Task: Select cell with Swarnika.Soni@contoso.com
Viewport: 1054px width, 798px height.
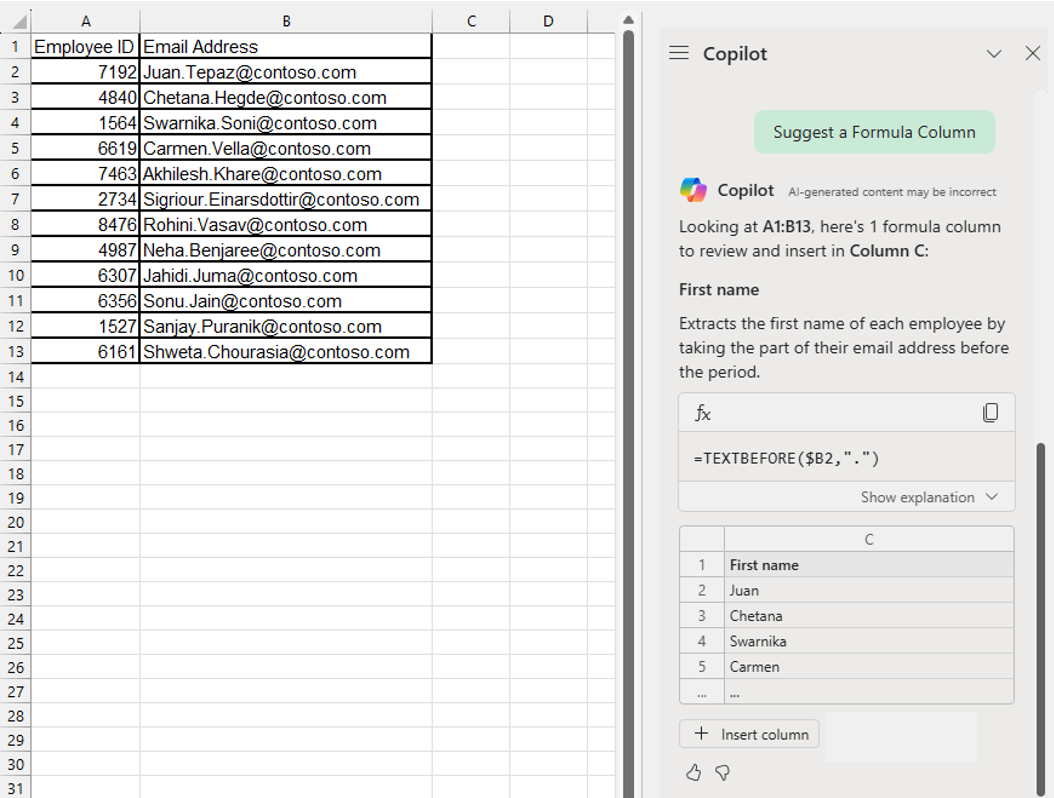Action: point(286,123)
